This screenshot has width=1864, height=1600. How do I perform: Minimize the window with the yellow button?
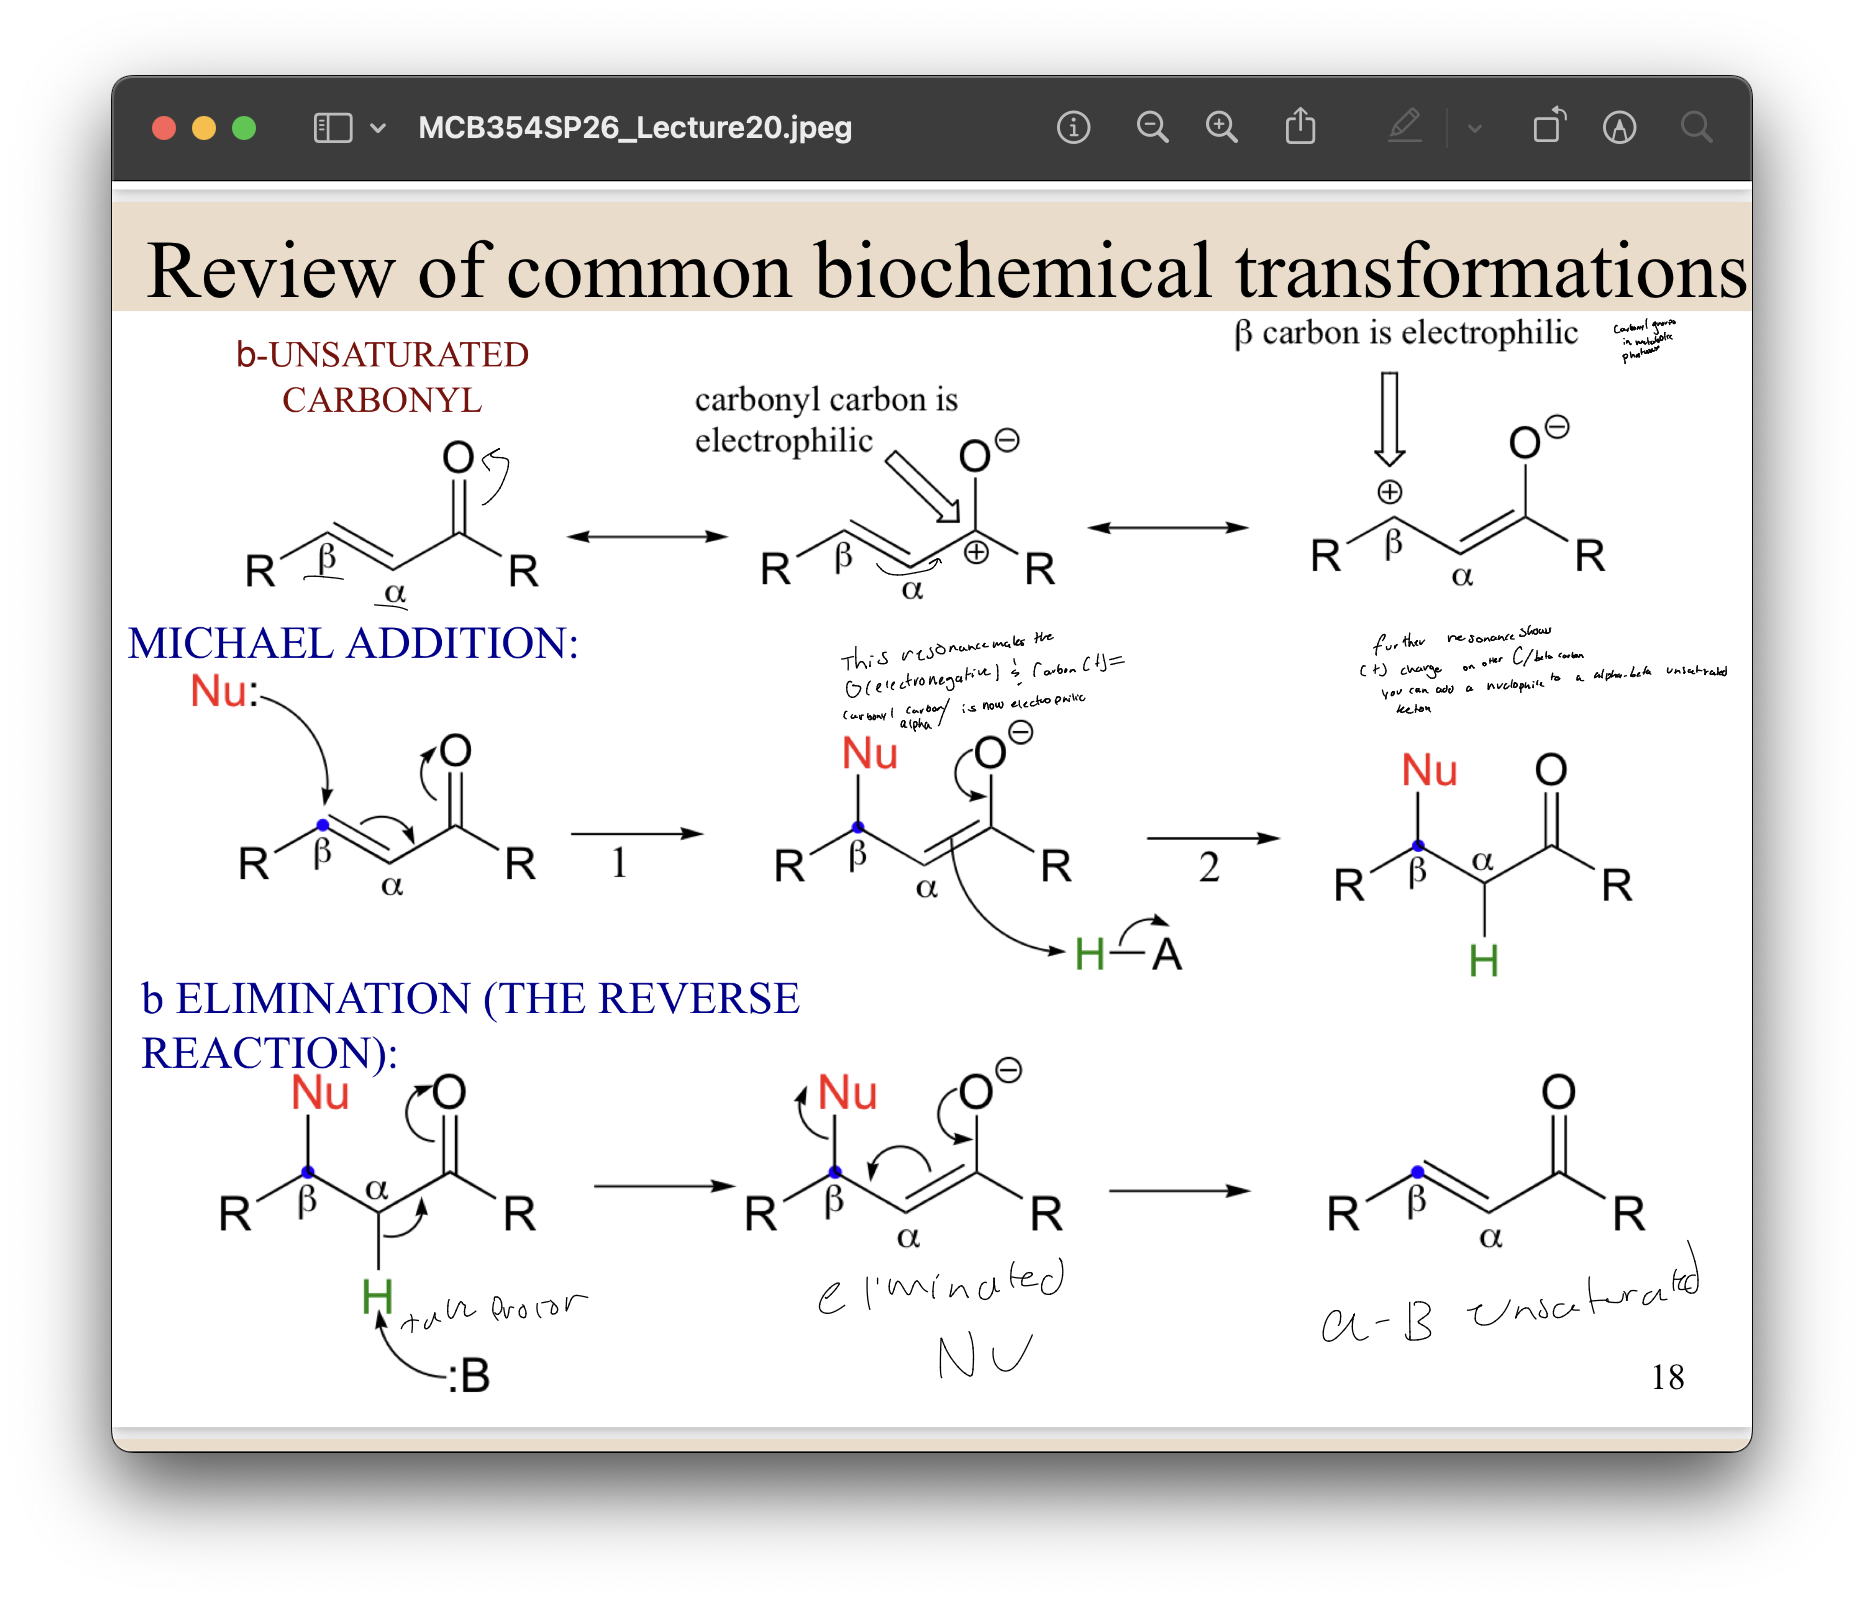[204, 128]
